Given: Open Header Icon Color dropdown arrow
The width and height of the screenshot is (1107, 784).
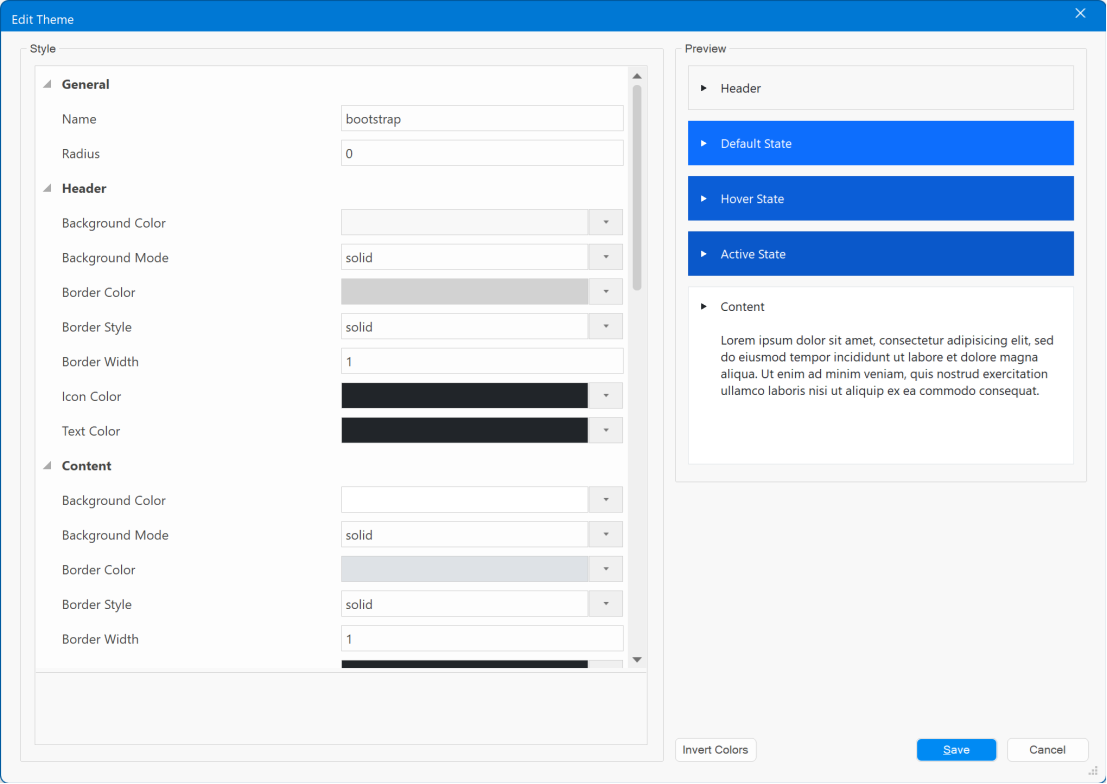Looking at the screenshot, I should (x=606, y=396).
